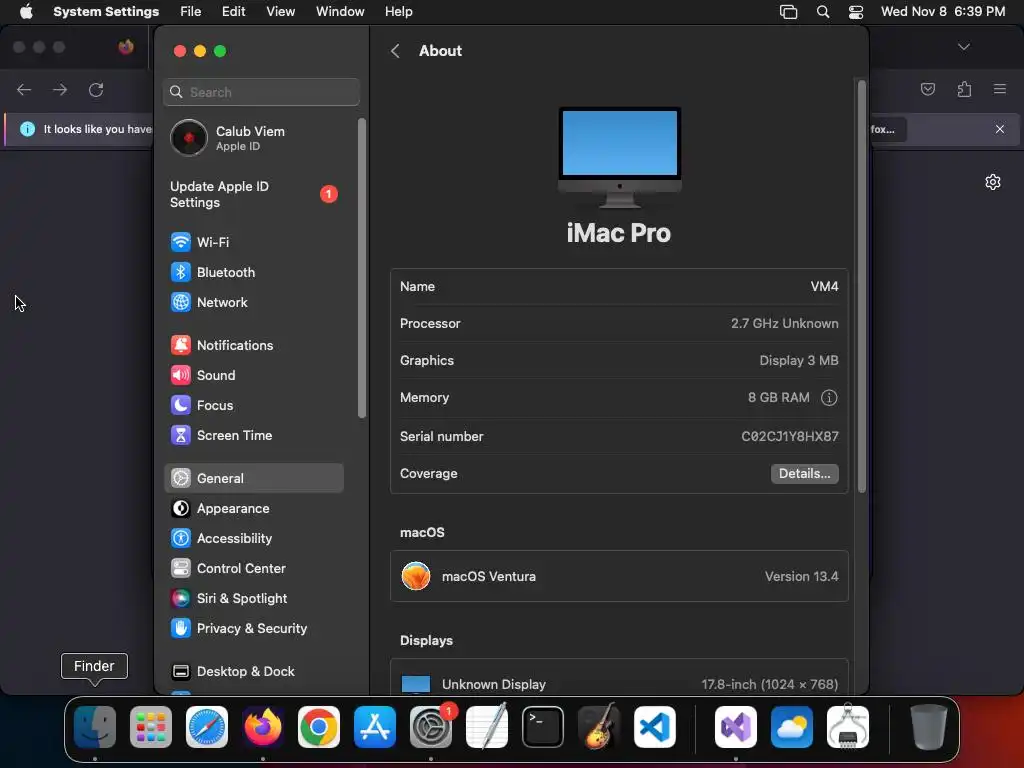Screen dimensions: 1024x768
Task: Open Trash in the Dock
Action: point(929,727)
